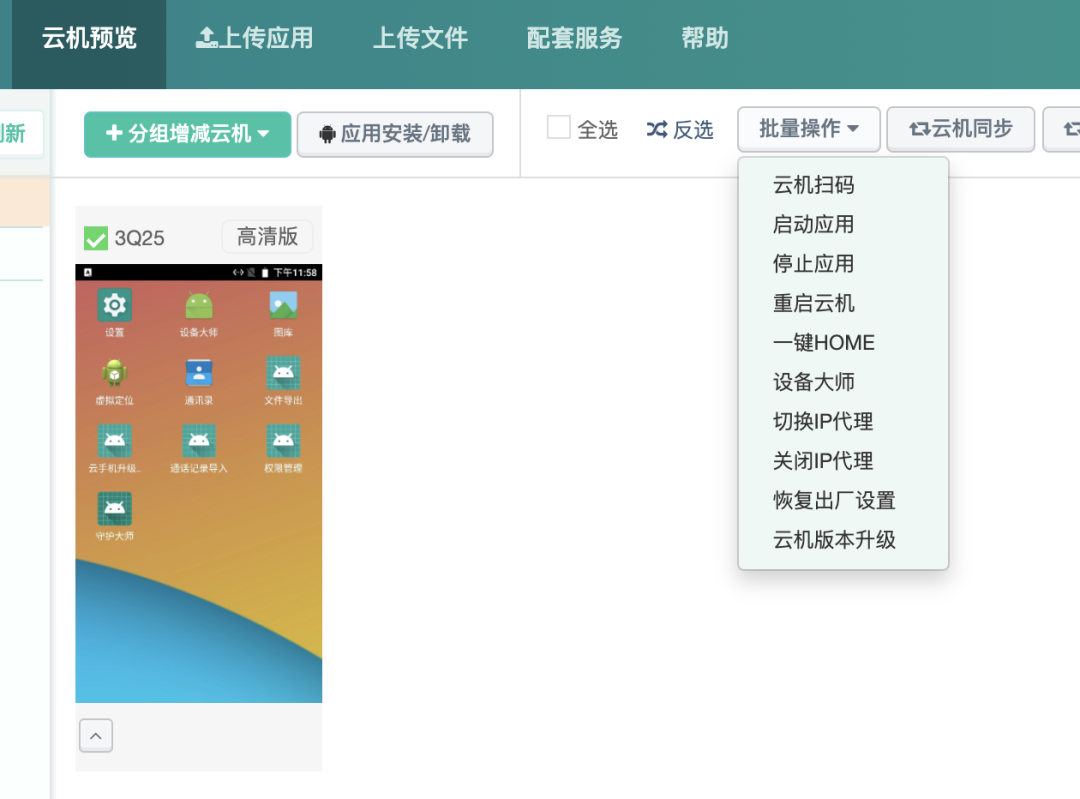The image size is (1080, 799).
Task: Open the 权限管理 app icon
Action: (283, 442)
